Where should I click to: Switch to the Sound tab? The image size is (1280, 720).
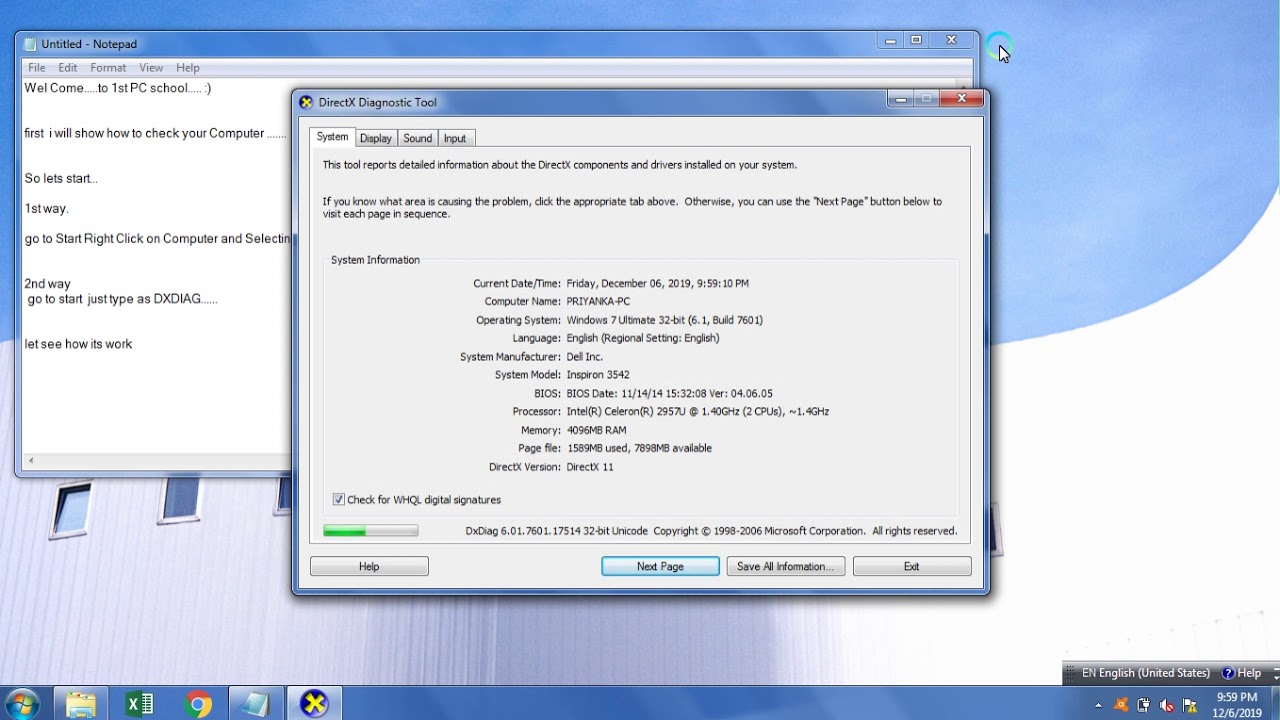coord(418,138)
